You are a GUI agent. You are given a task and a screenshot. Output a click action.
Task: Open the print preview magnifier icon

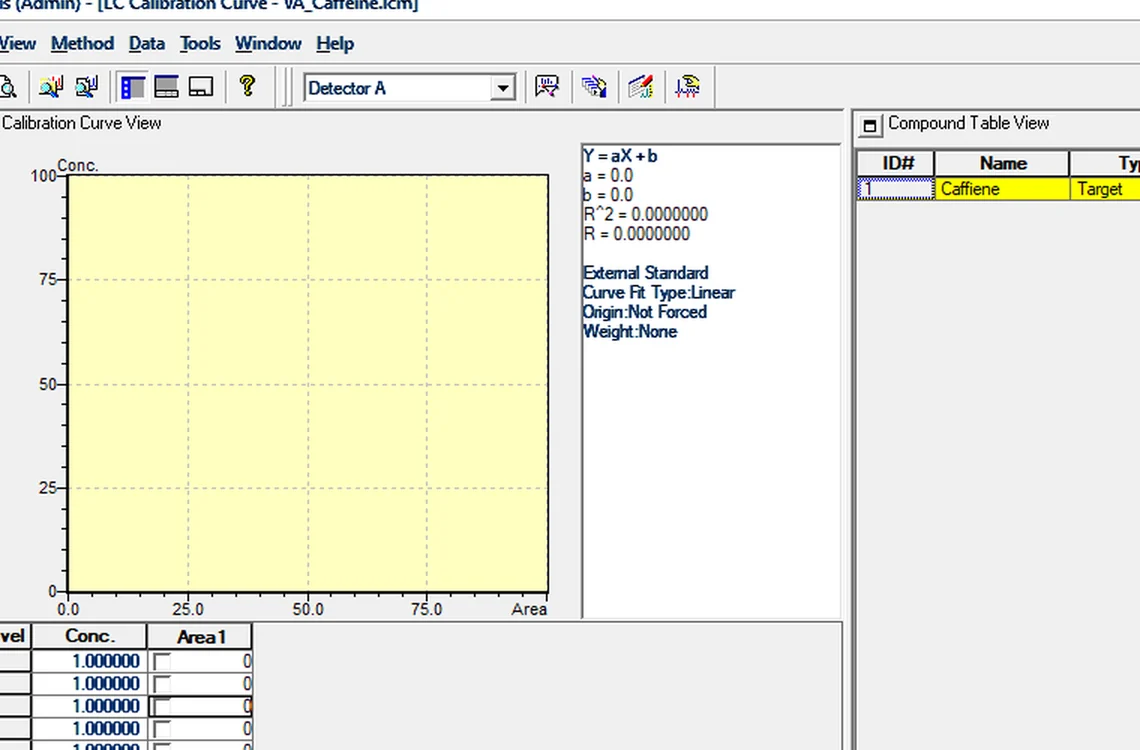(7, 87)
